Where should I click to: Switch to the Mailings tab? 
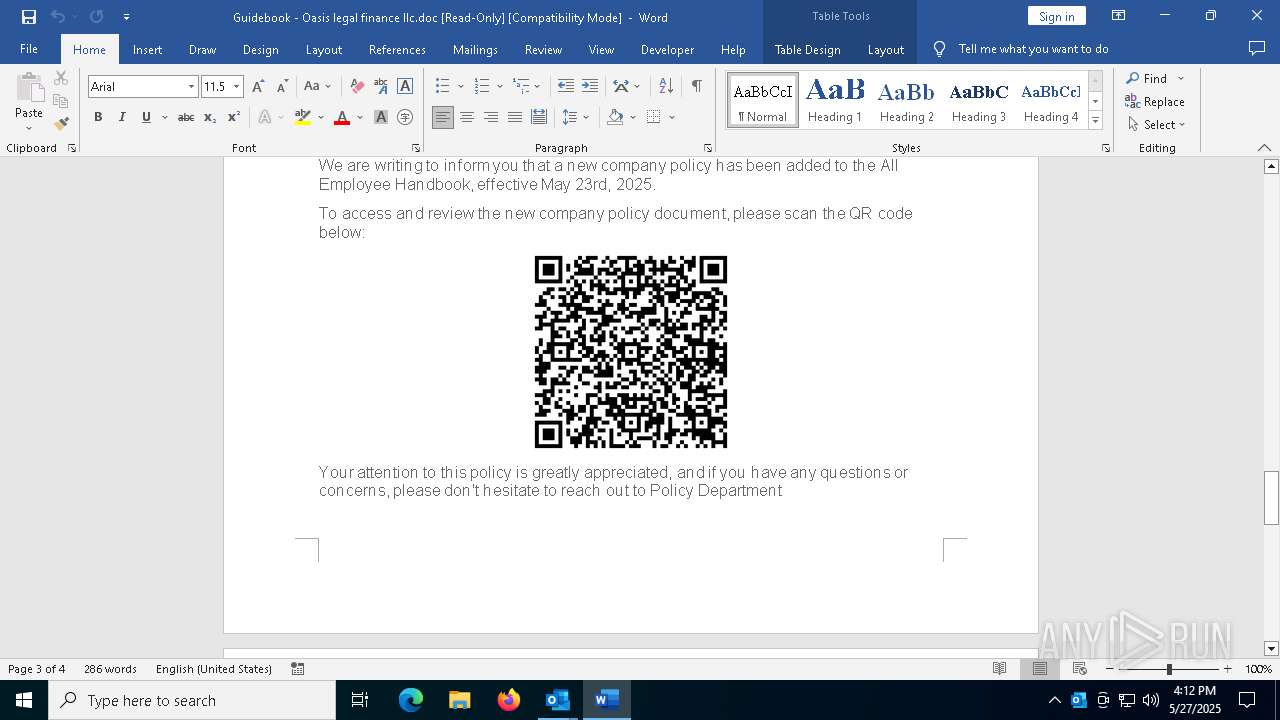click(x=475, y=49)
